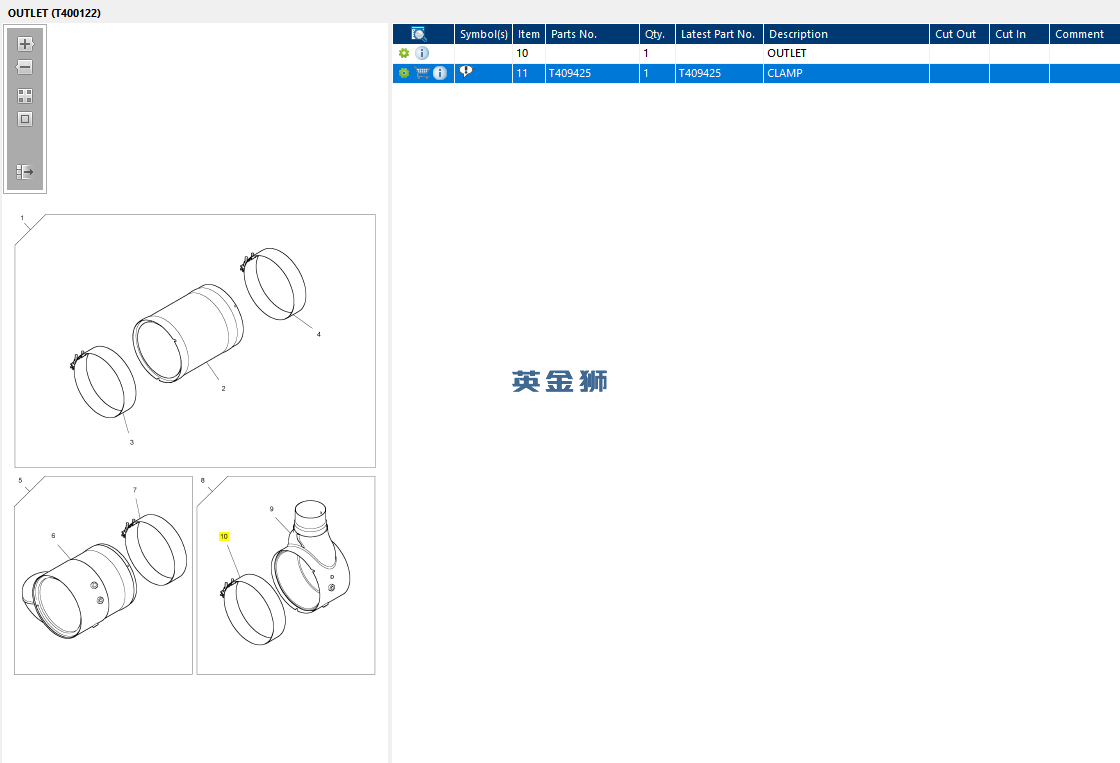Image resolution: width=1120 pixels, height=763 pixels.
Task: Click item number 10 in the table
Action: (522, 53)
